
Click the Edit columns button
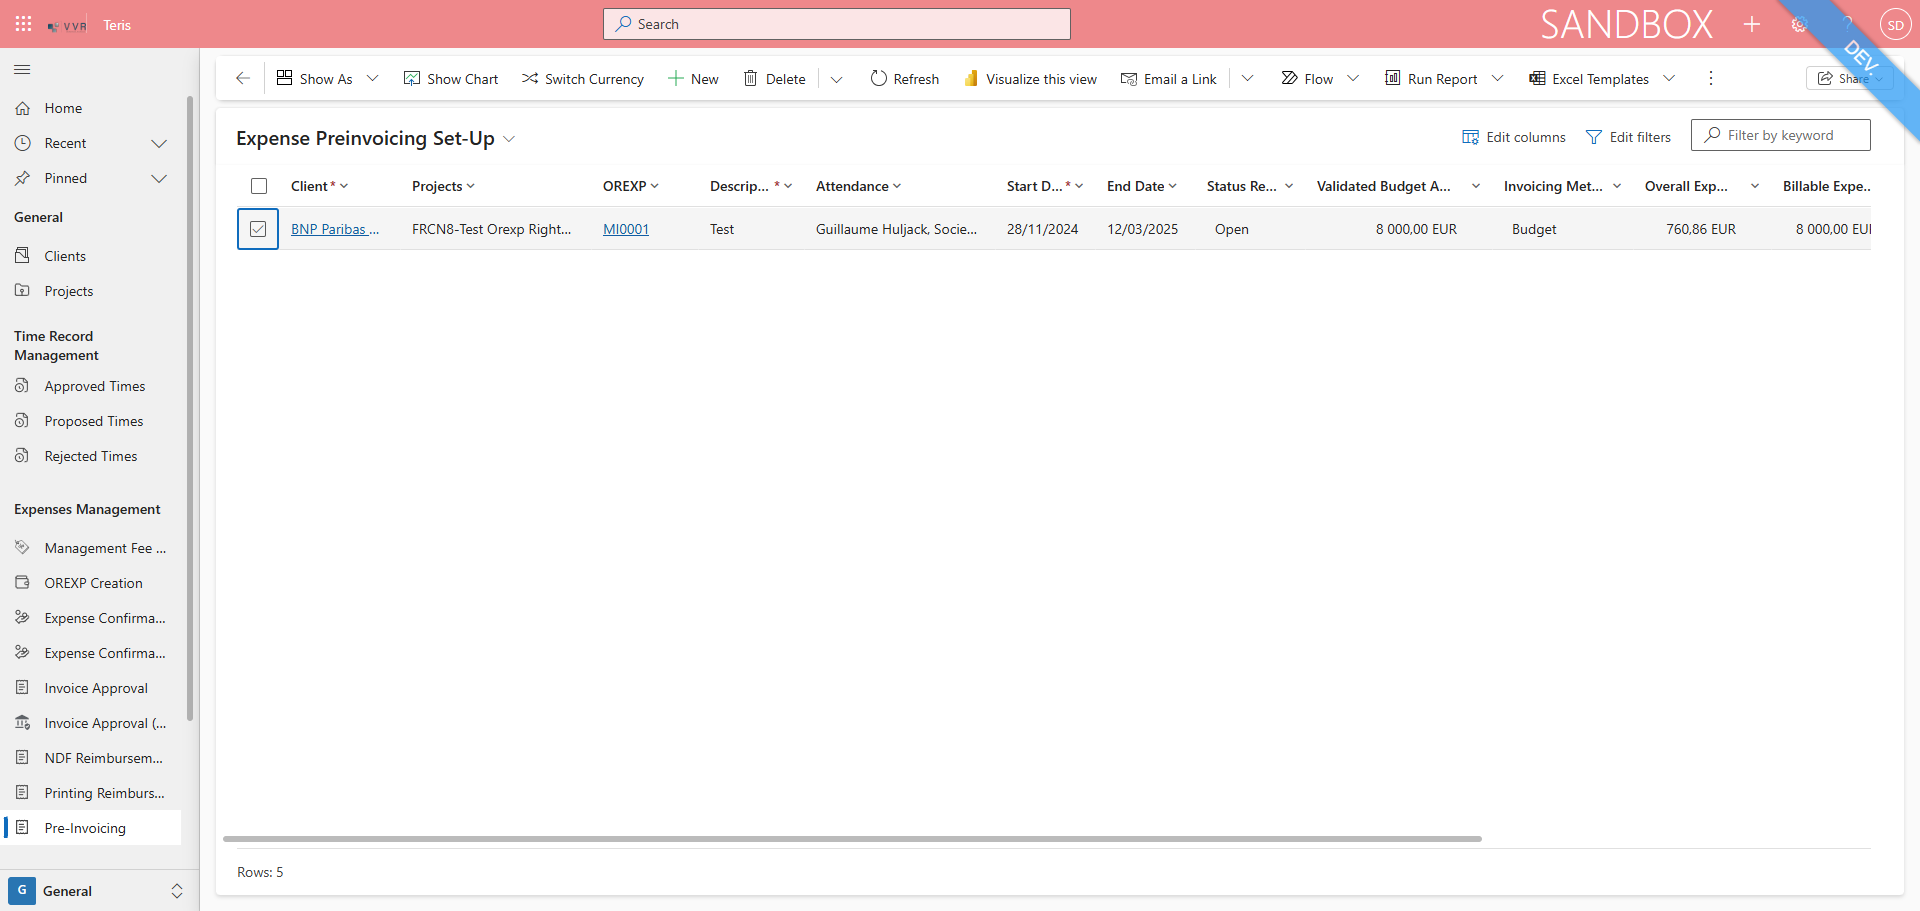click(x=1514, y=137)
